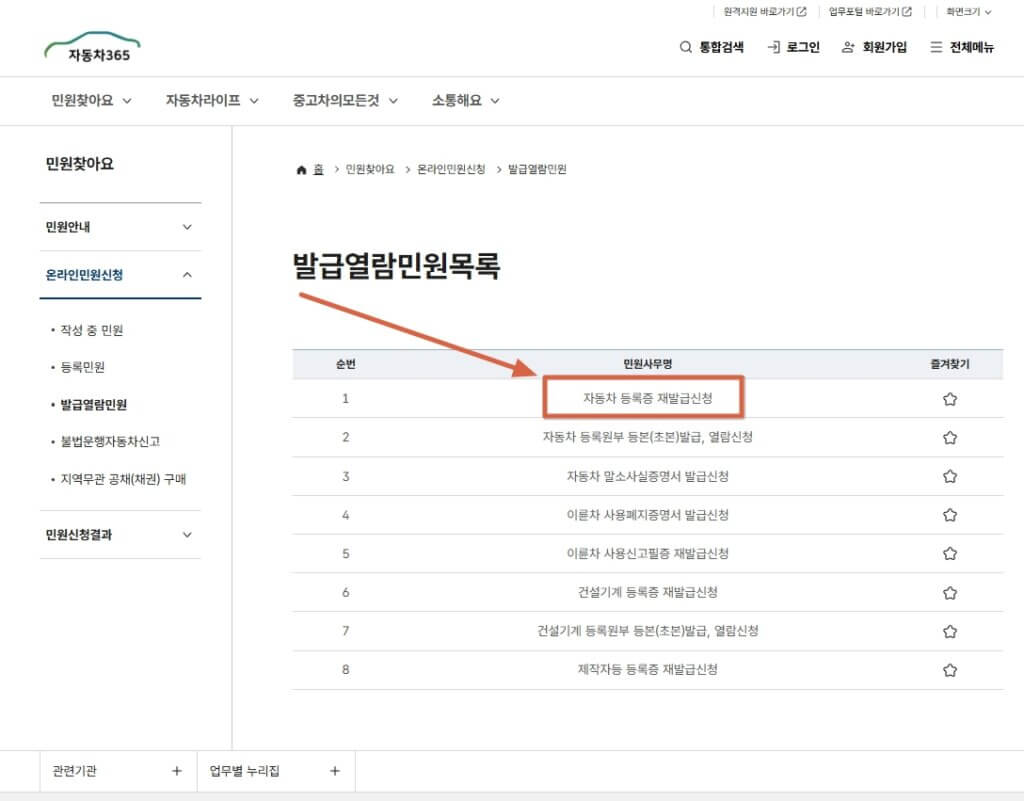The image size is (1024, 801).
Task: Open the external link icon beside 업무포털 바로가기
Action: [x=904, y=12]
